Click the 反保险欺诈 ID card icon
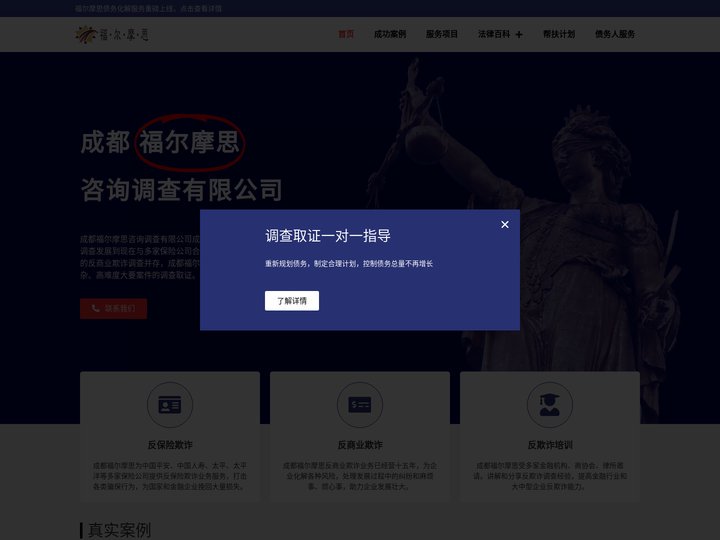Viewport: 720px width, 540px height. tap(170, 405)
